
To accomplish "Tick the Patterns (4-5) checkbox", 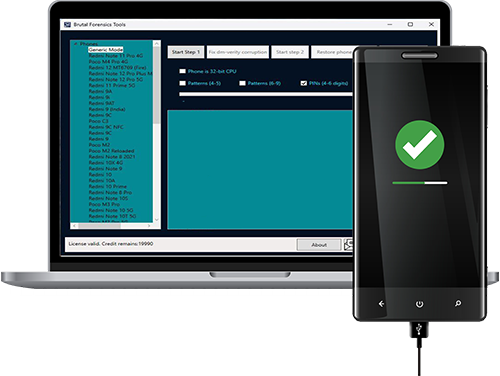I will 182,83.
